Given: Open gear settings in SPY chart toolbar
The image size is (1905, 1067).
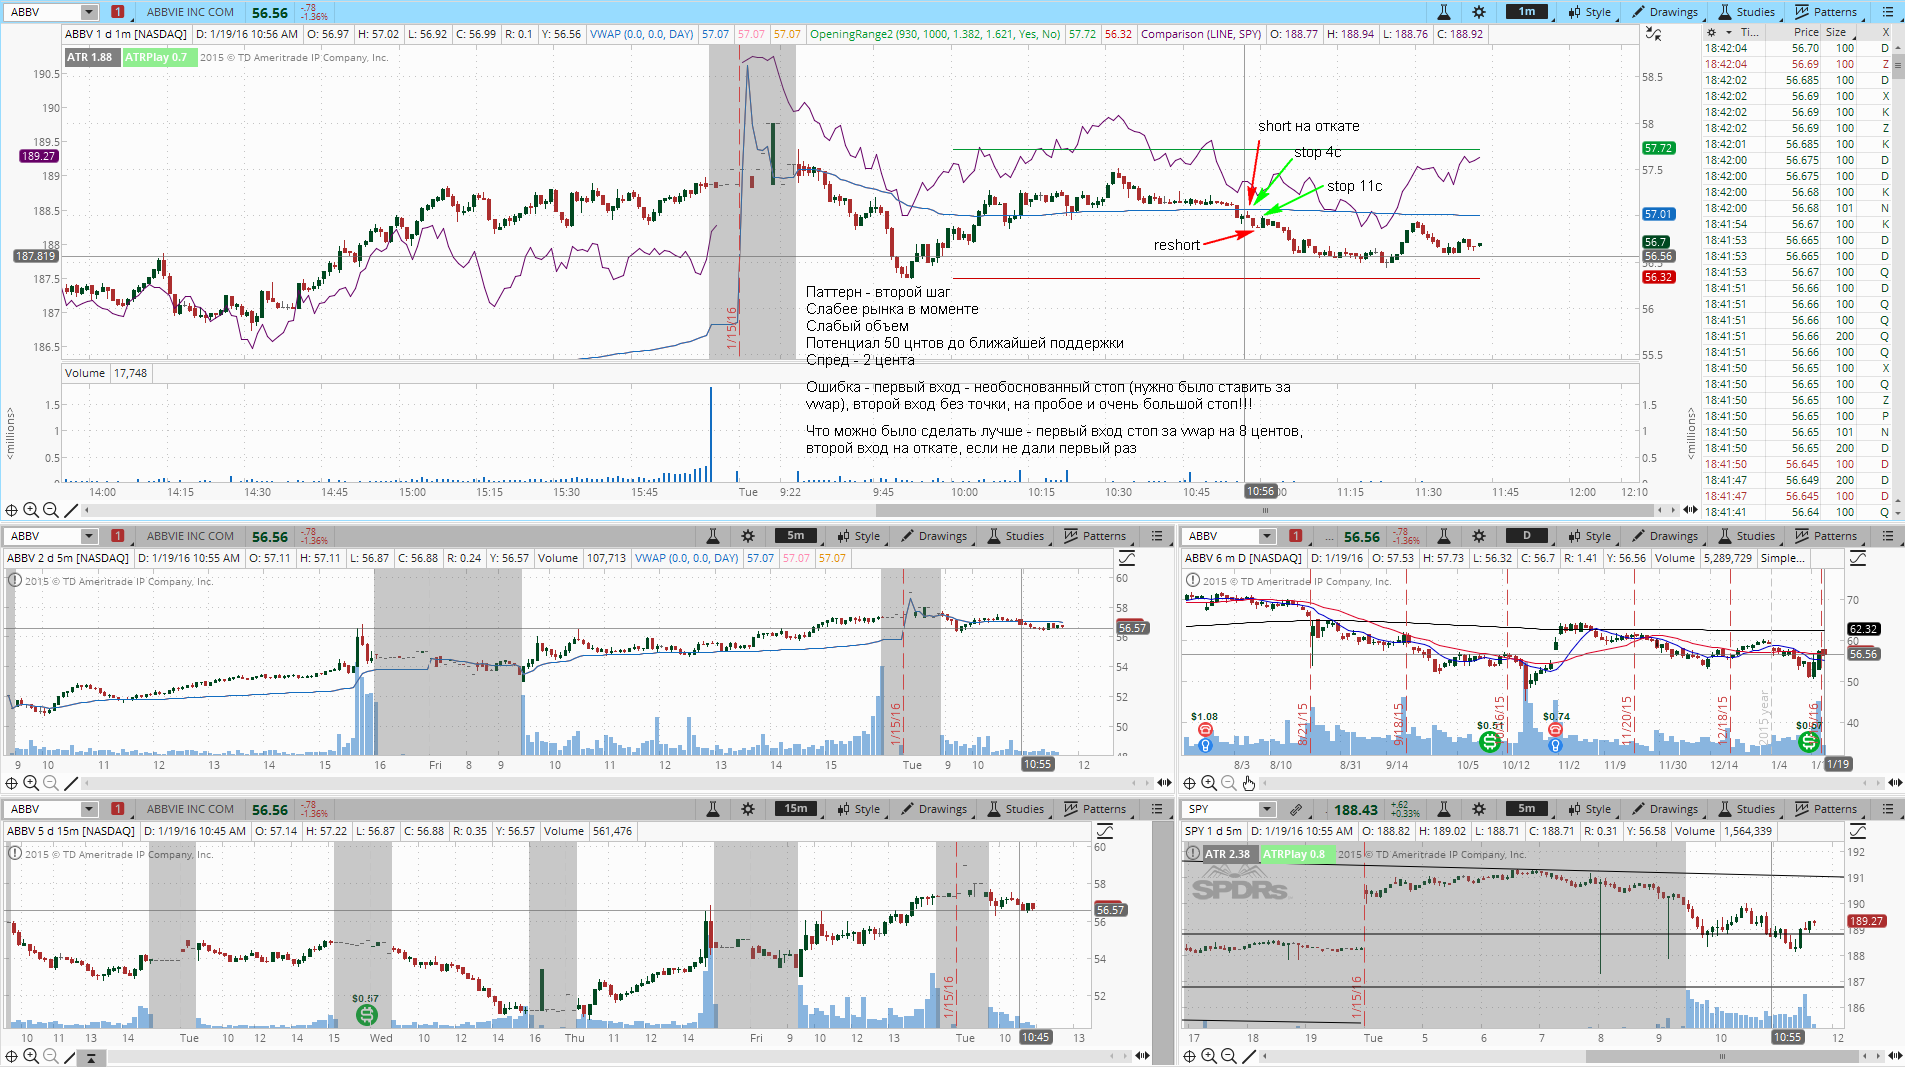Looking at the screenshot, I should tap(1479, 809).
